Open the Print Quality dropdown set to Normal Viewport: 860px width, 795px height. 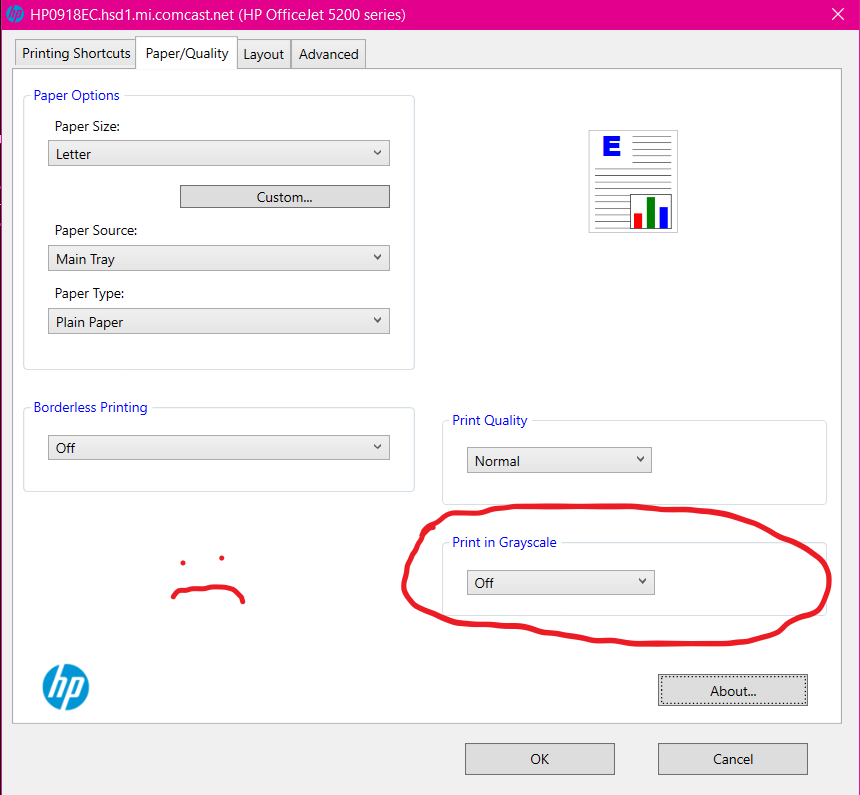(559, 460)
